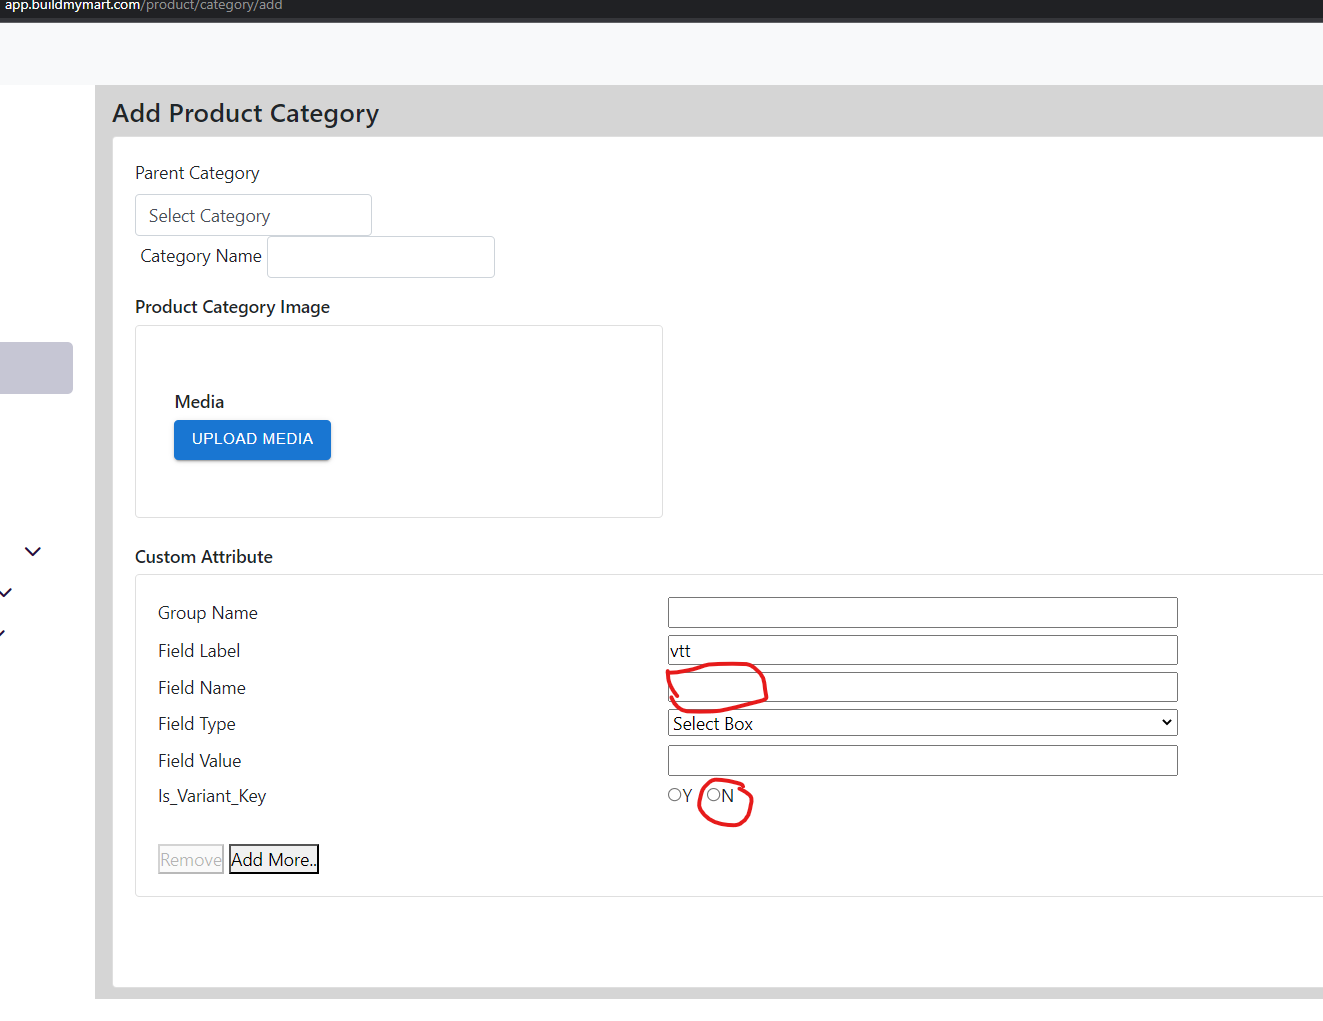This screenshot has height=1021, width=1323.
Task: Select the Y radio for Is_Variant_Key
Action: [x=674, y=795]
